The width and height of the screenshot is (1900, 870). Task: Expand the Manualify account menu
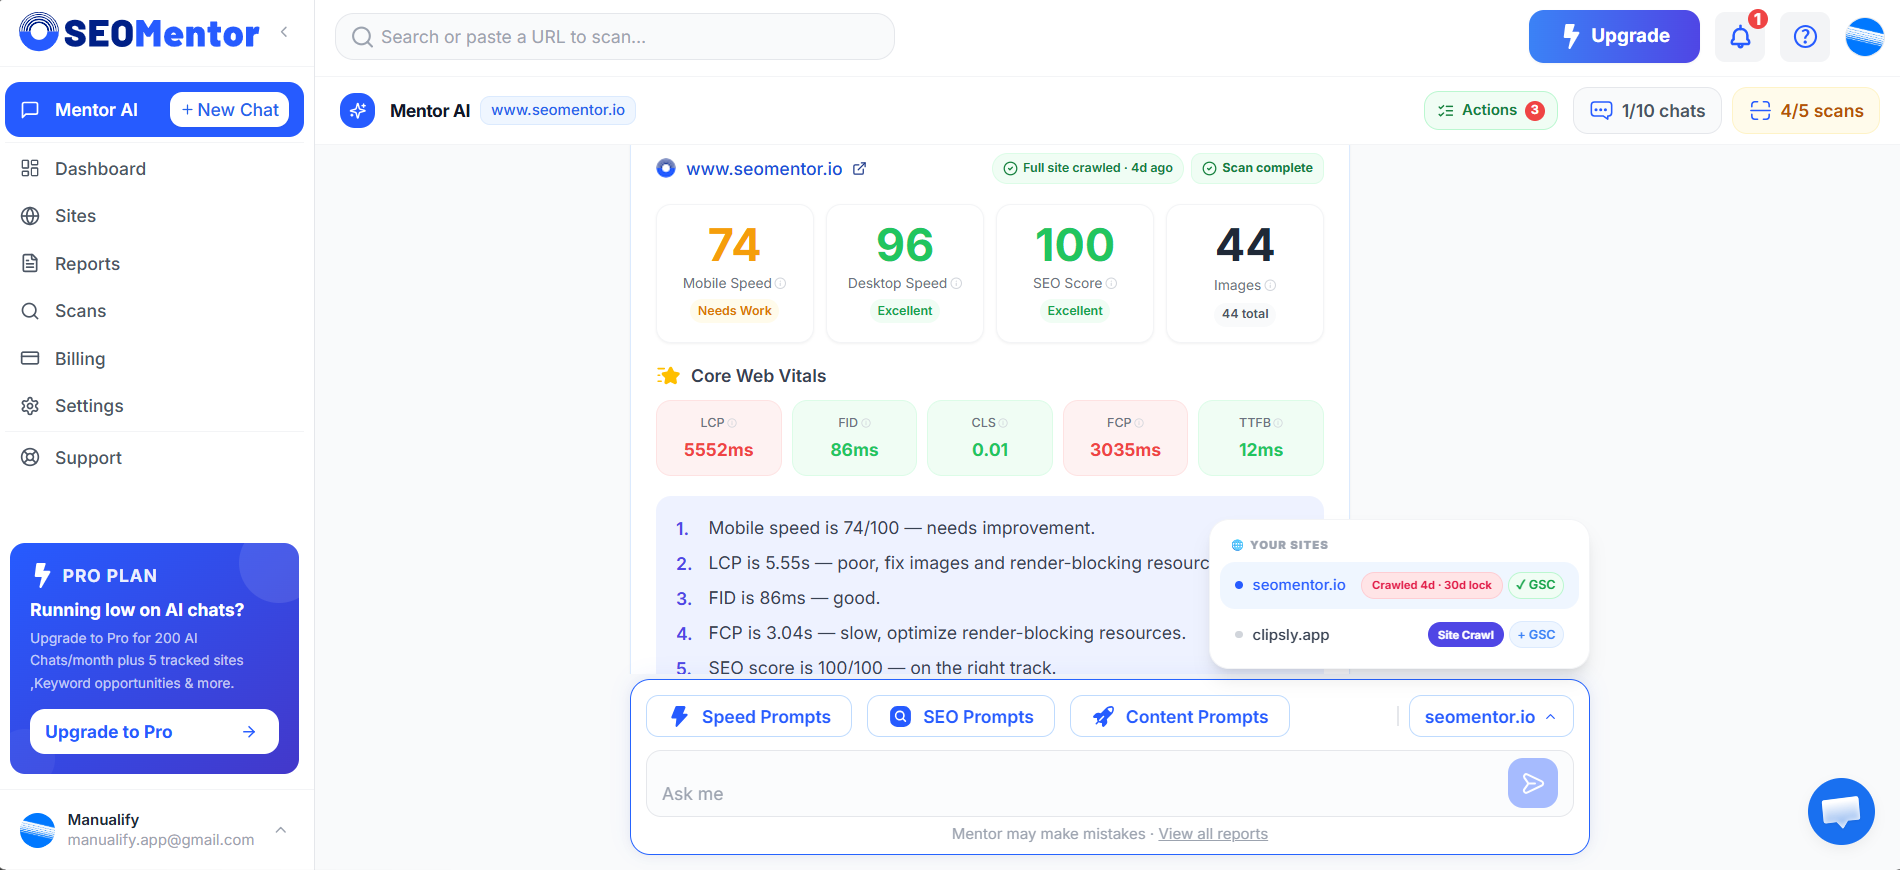coord(281,830)
